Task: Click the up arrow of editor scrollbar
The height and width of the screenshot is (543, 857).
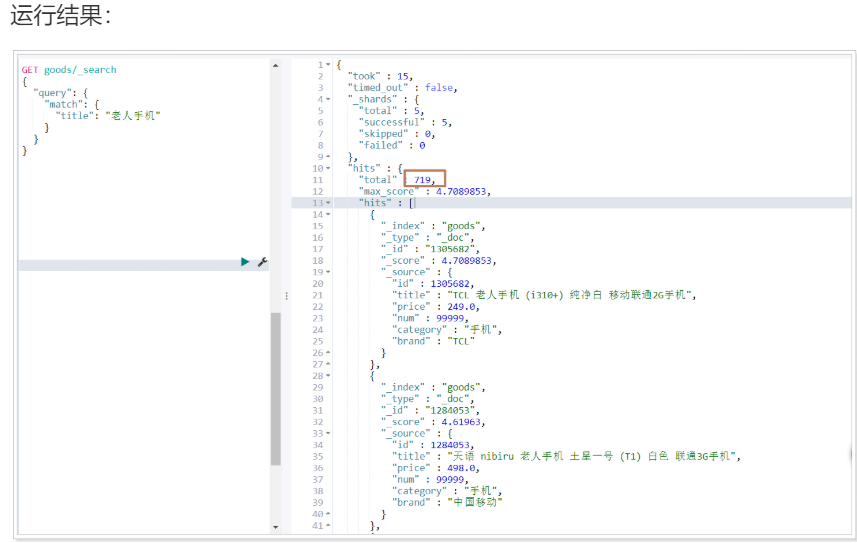Action: point(275,66)
